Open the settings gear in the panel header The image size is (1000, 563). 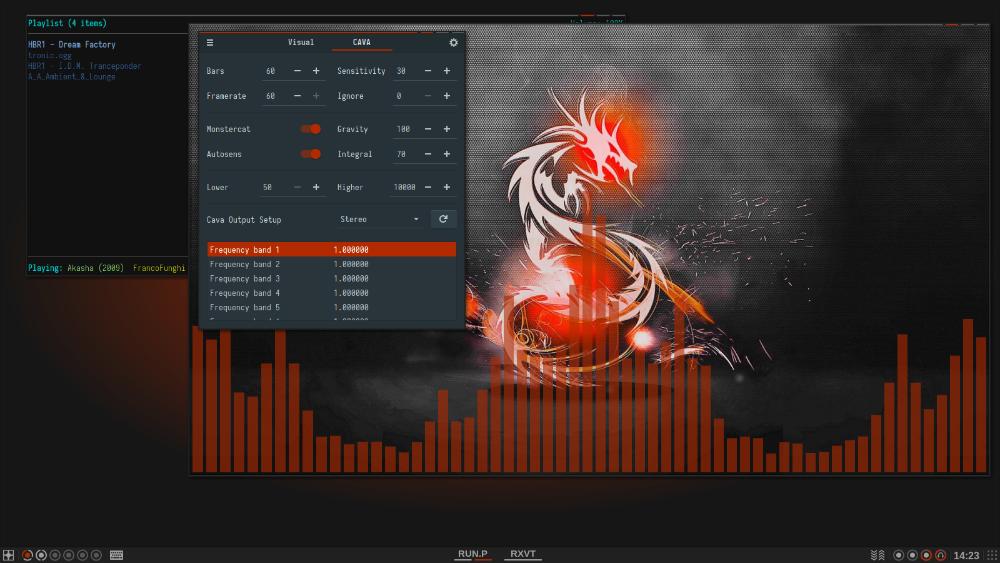453,43
